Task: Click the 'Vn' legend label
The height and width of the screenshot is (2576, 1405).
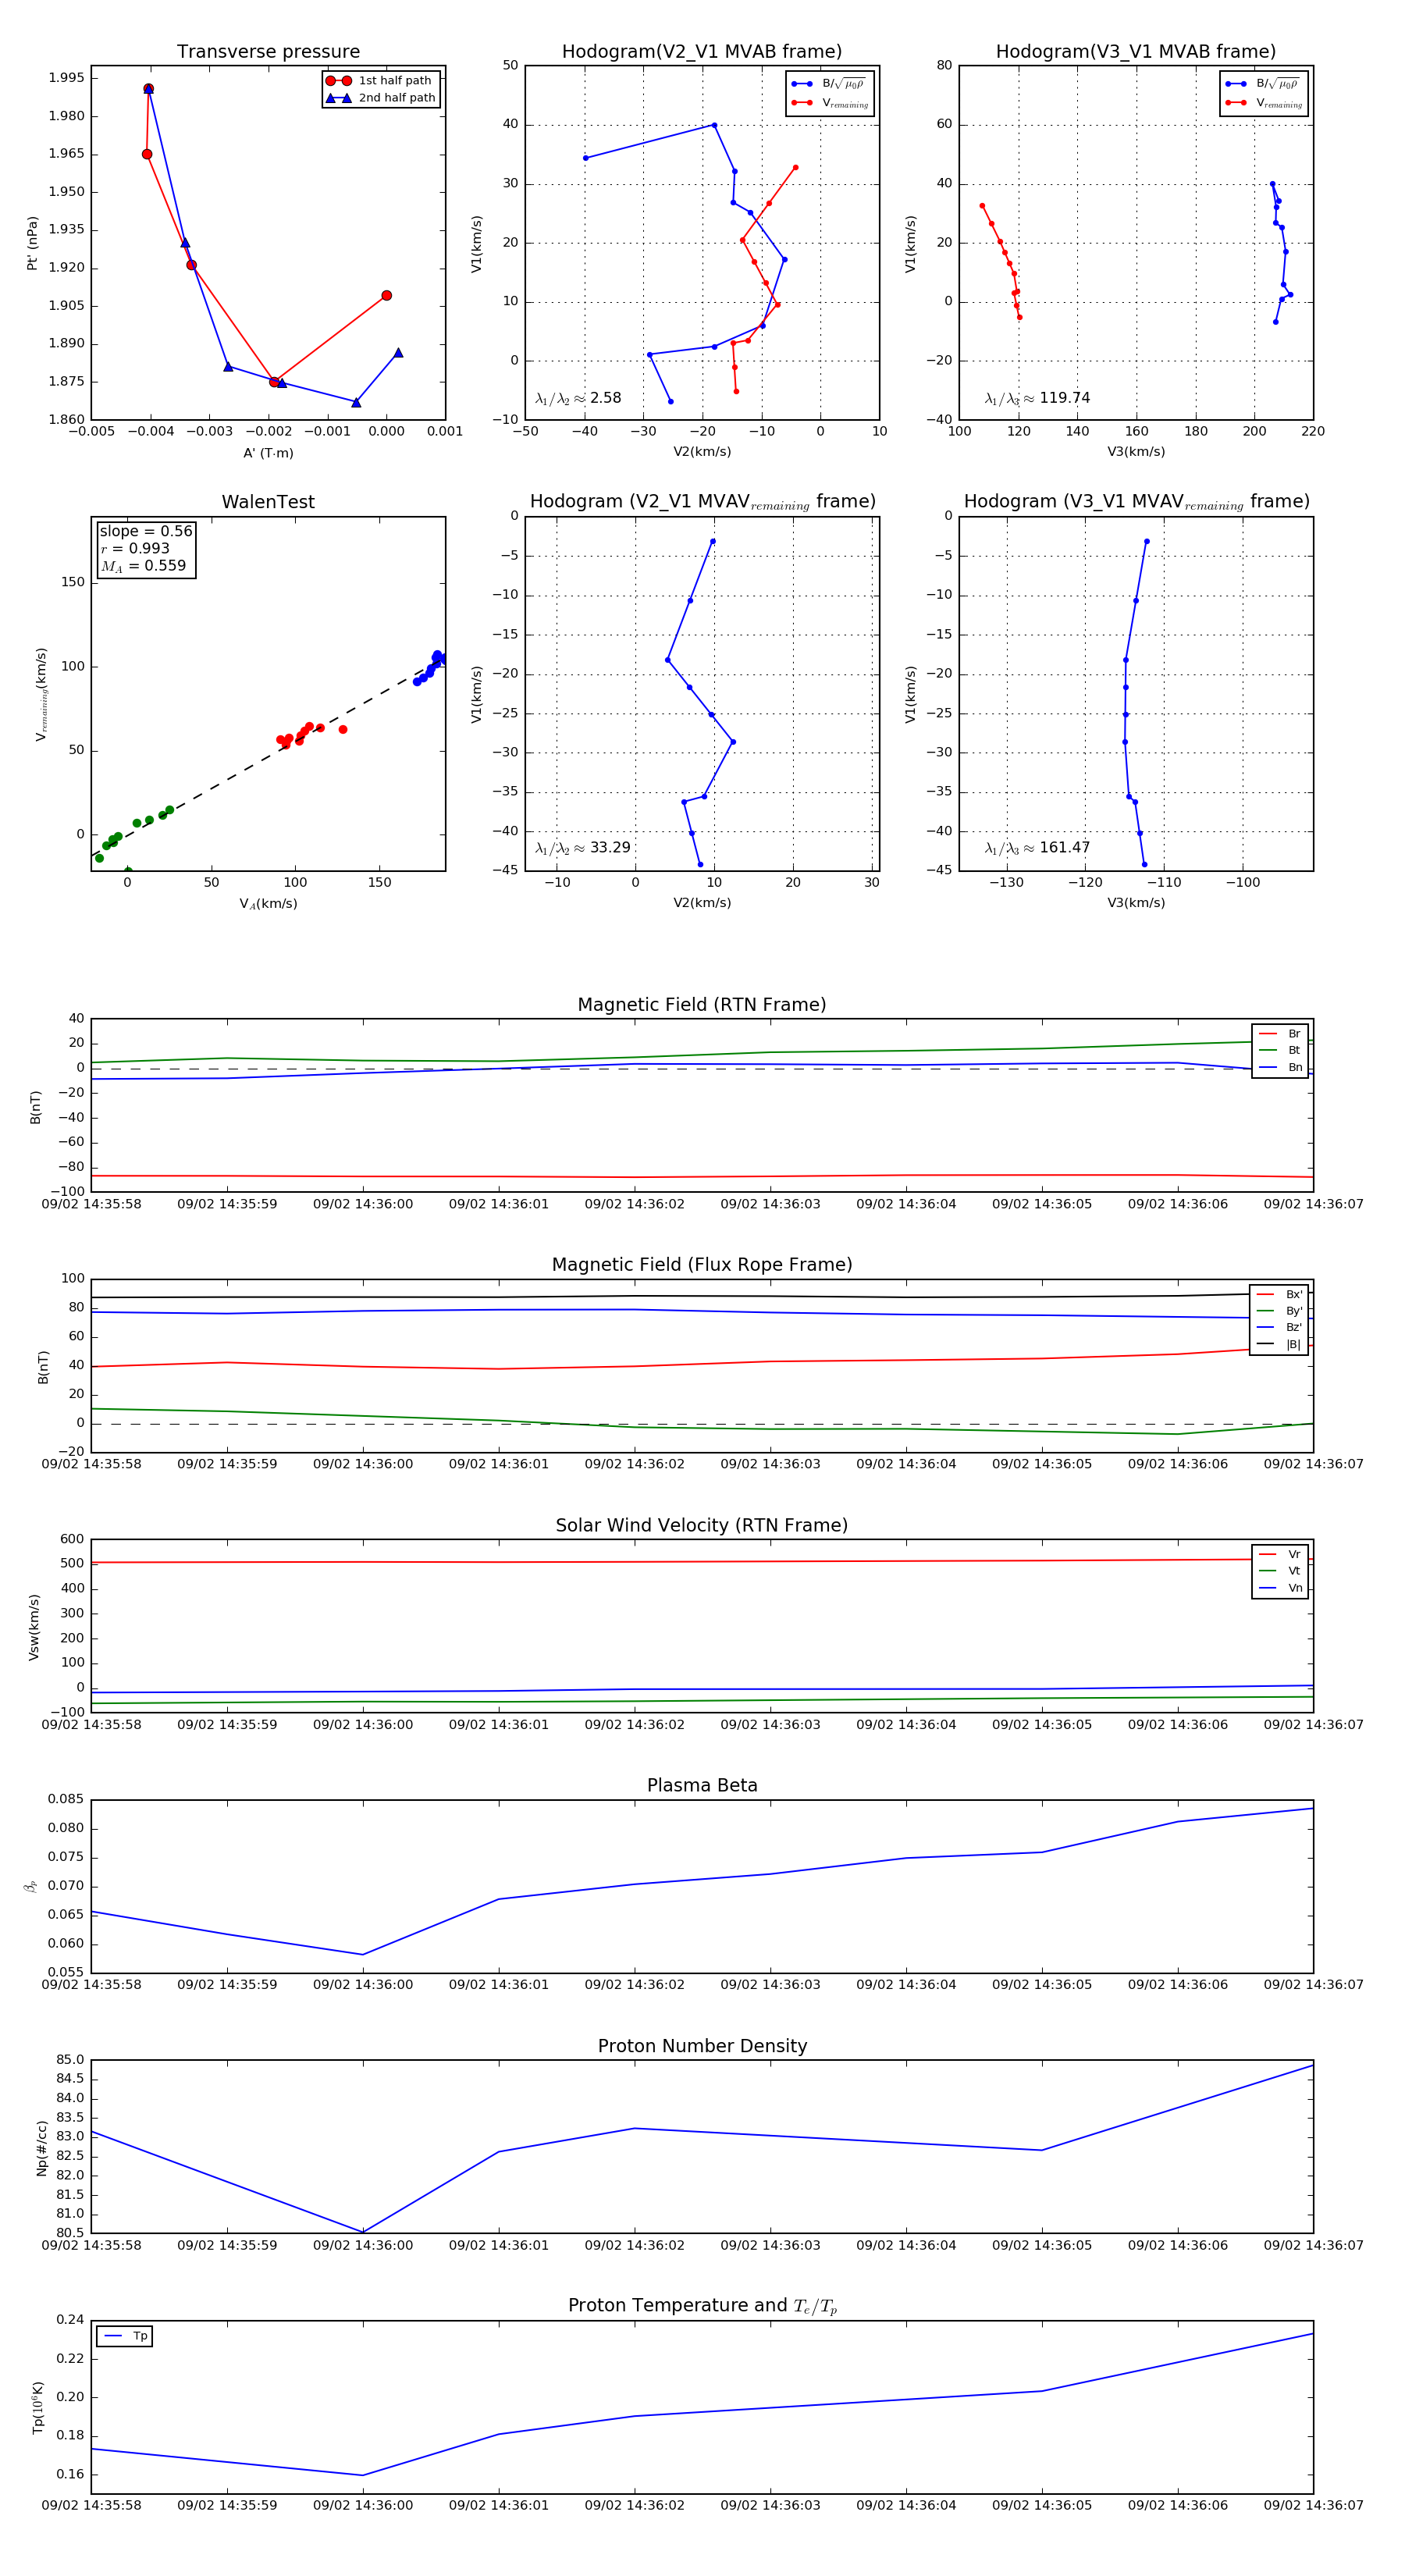Action: pyautogui.click(x=1295, y=1588)
